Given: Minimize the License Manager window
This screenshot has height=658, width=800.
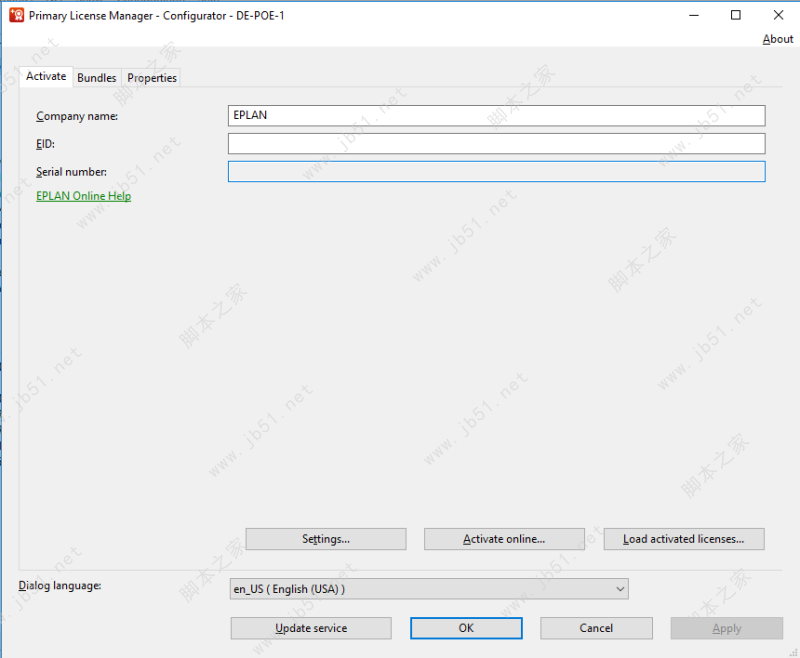Looking at the screenshot, I should 694,15.
